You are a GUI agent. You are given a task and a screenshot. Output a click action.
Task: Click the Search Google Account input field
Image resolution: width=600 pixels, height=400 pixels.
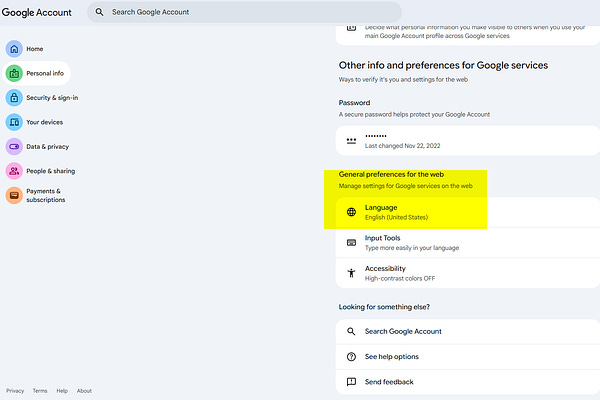244,12
